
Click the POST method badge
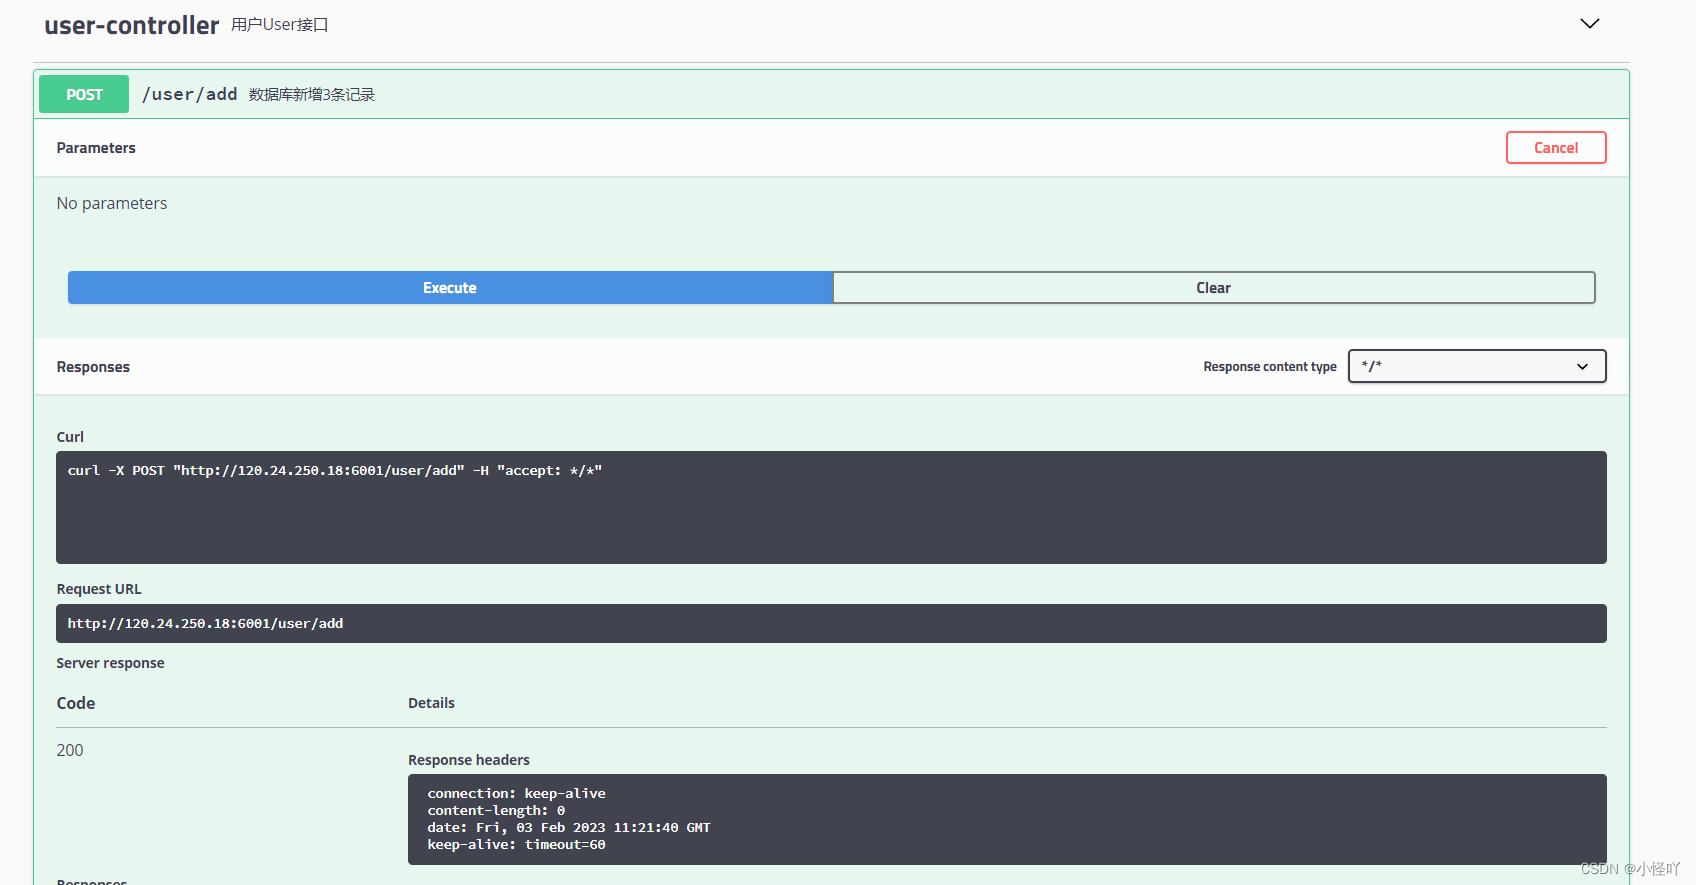pyautogui.click(x=84, y=94)
